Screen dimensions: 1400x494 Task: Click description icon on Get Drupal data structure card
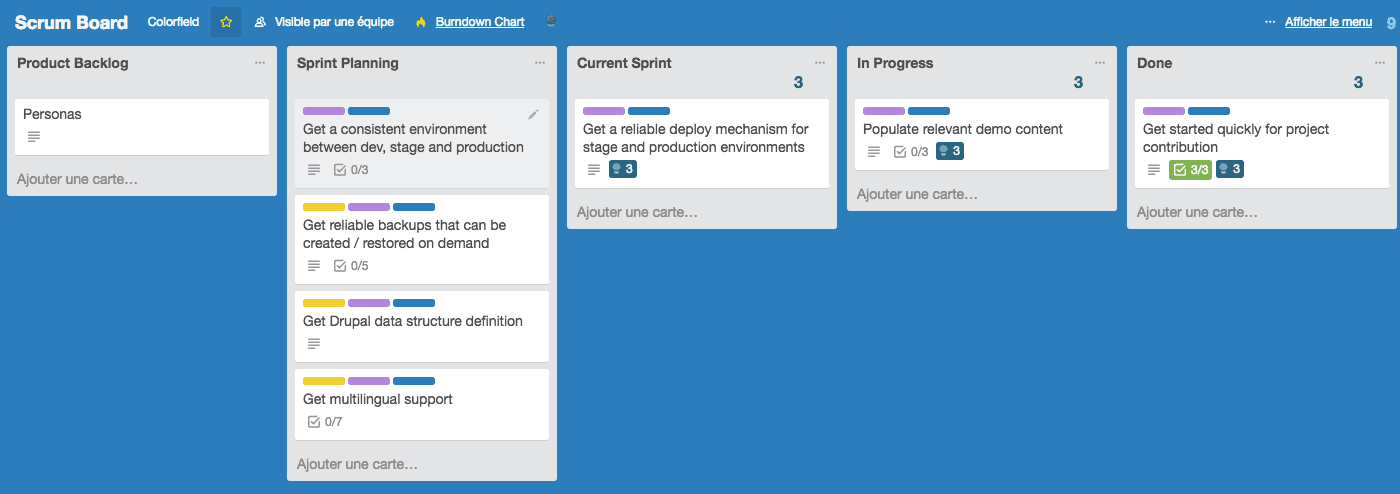314,343
